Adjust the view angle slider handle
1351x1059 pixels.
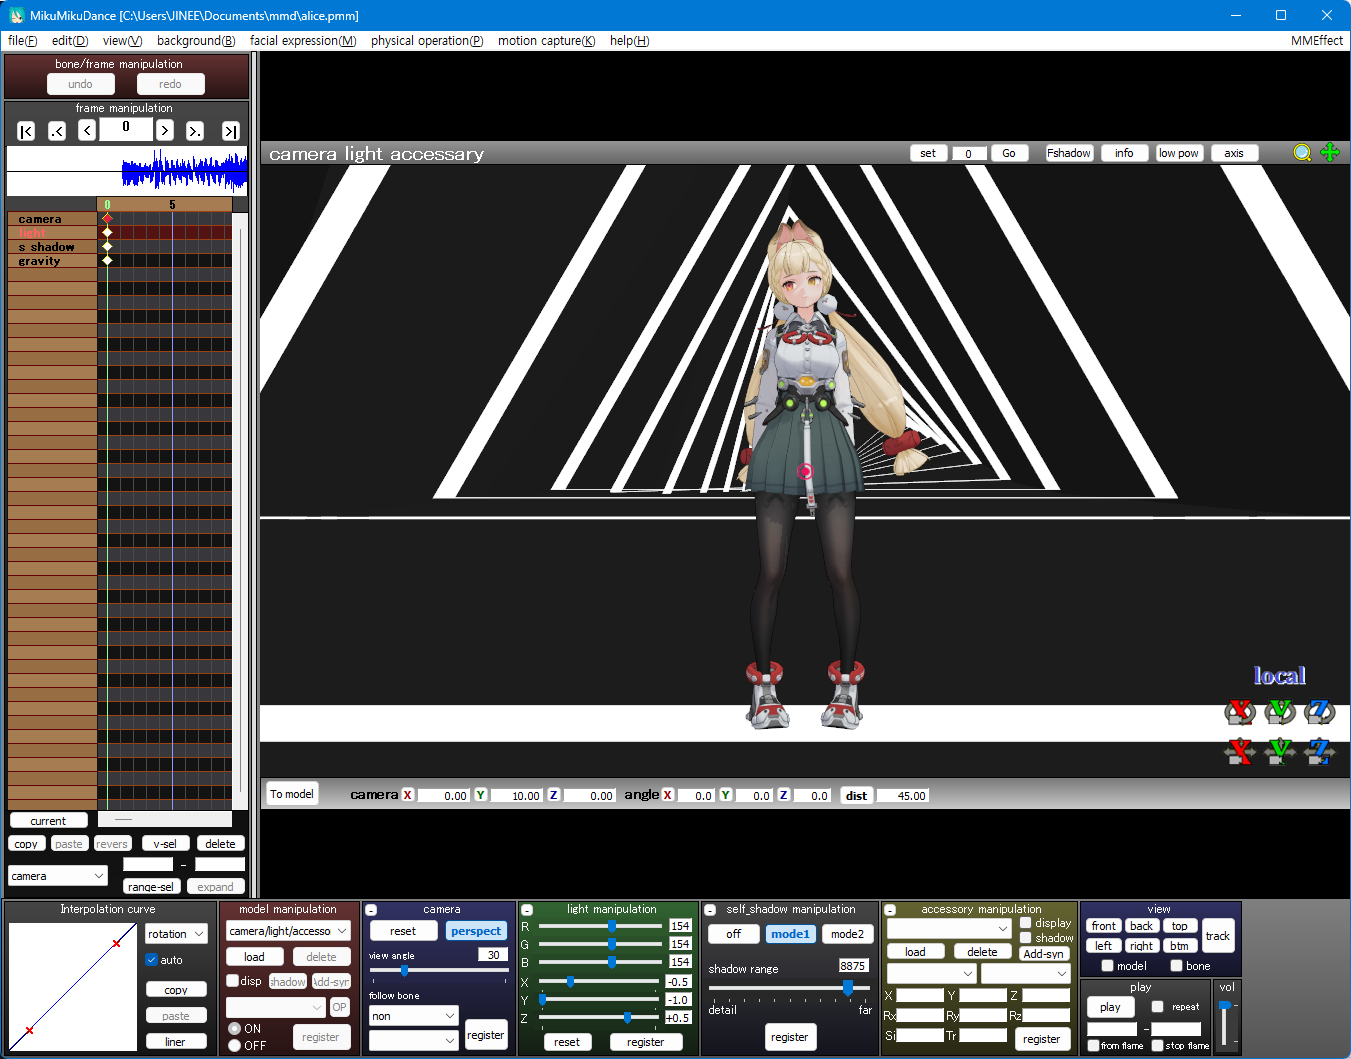click(404, 970)
